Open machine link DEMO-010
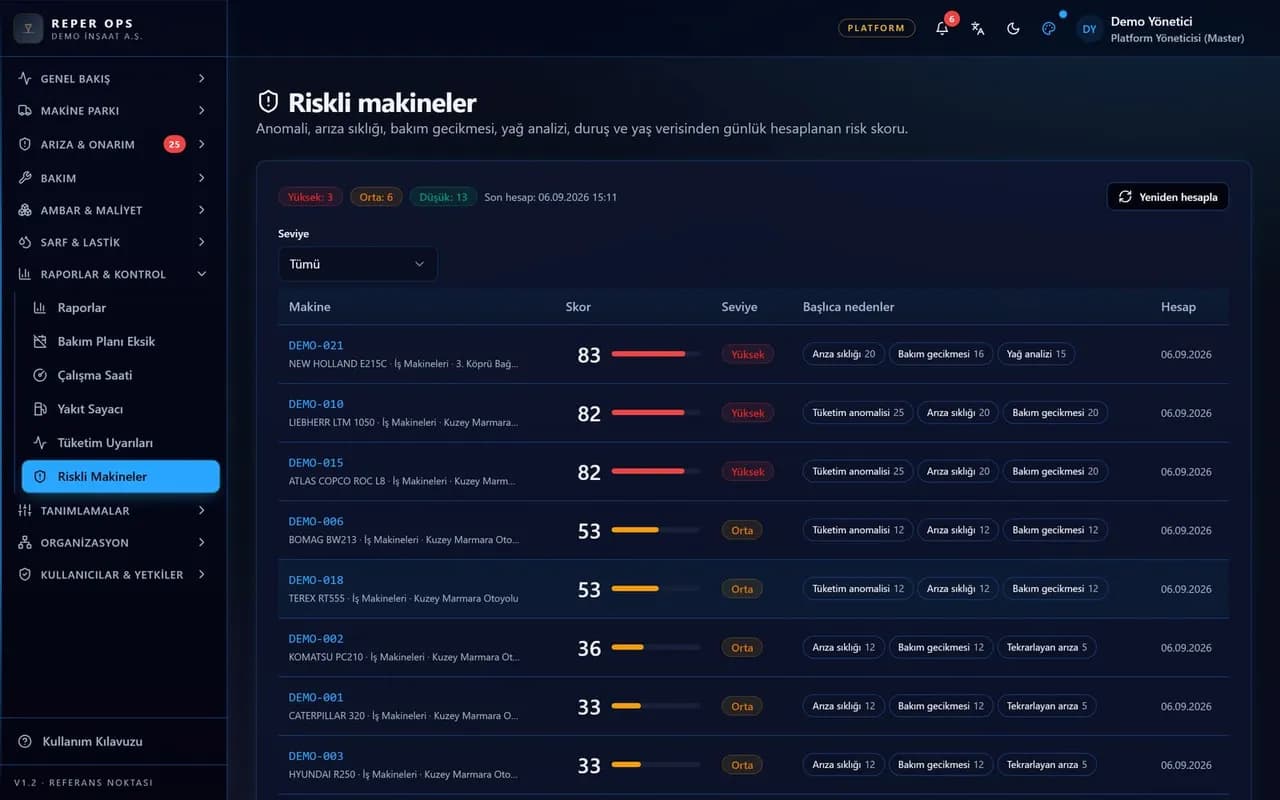This screenshot has height=800, width=1280. [316, 404]
